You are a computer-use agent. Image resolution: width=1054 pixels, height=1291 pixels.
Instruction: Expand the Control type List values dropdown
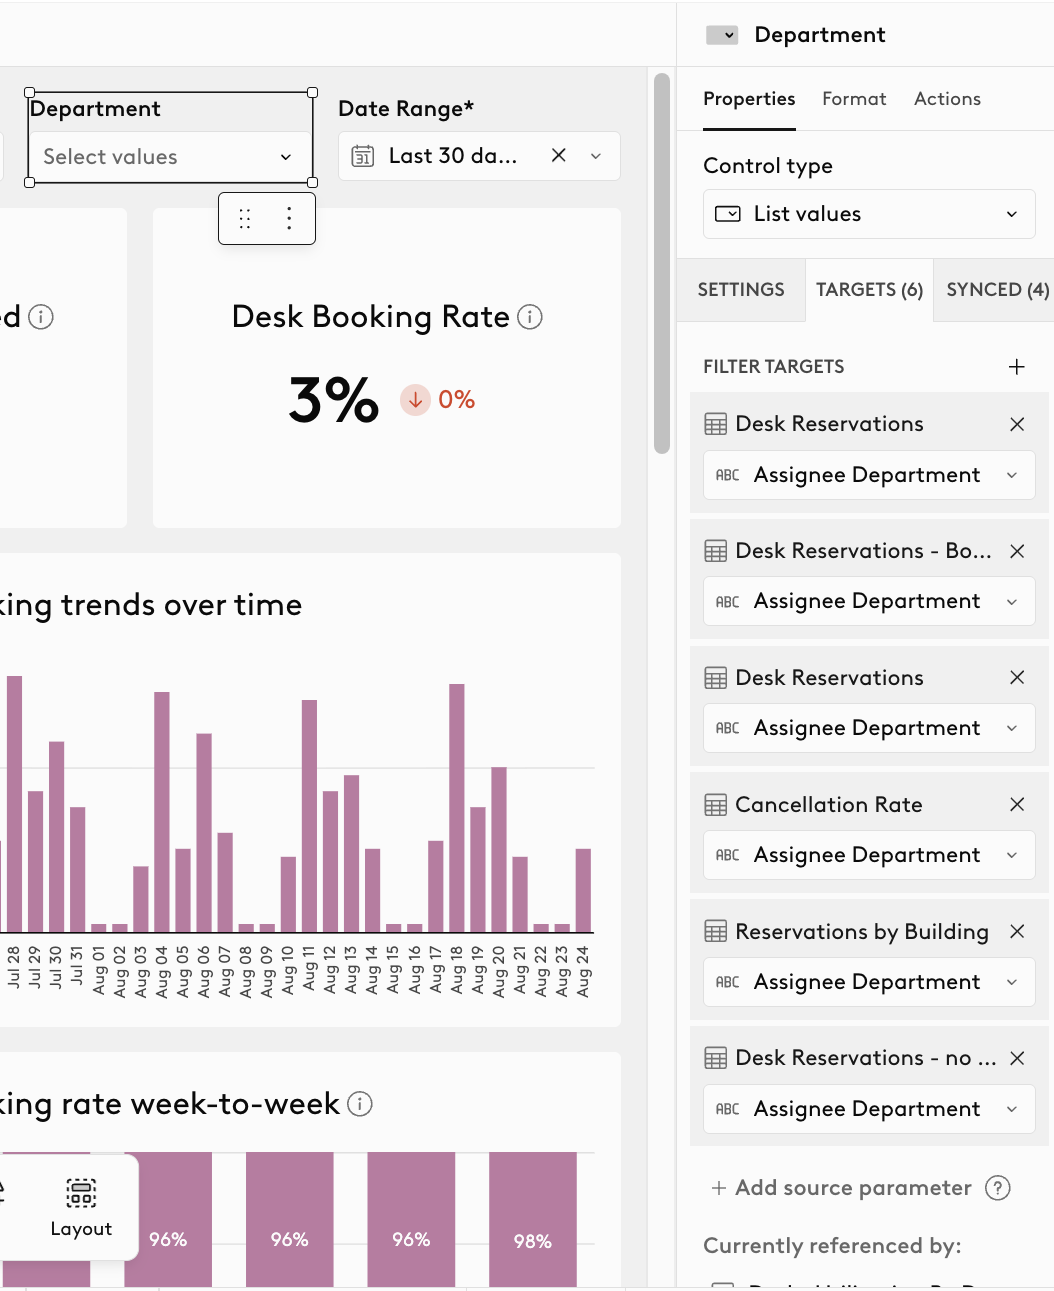(x=869, y=214)
